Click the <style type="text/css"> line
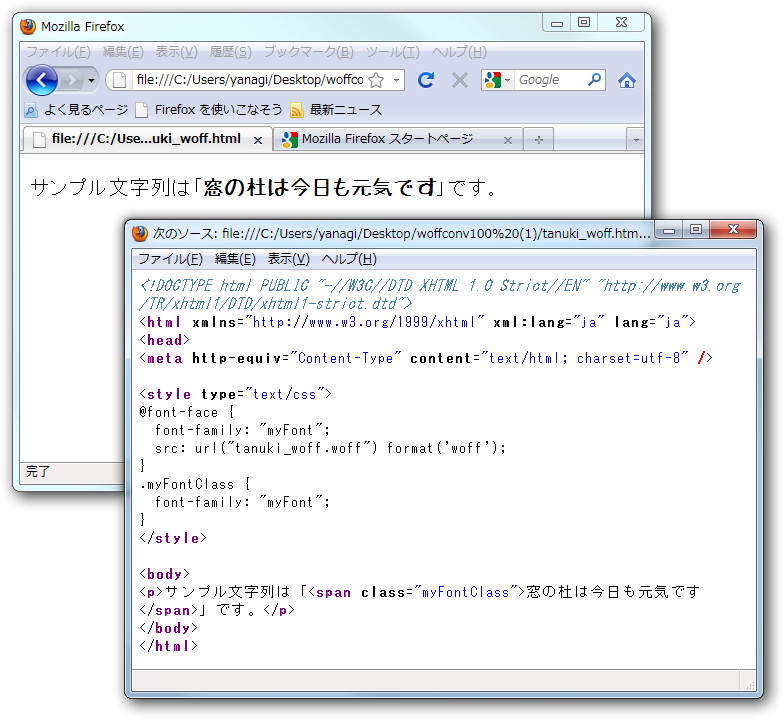The width and height of the screenshot is (784, 719). click(235, 394)
